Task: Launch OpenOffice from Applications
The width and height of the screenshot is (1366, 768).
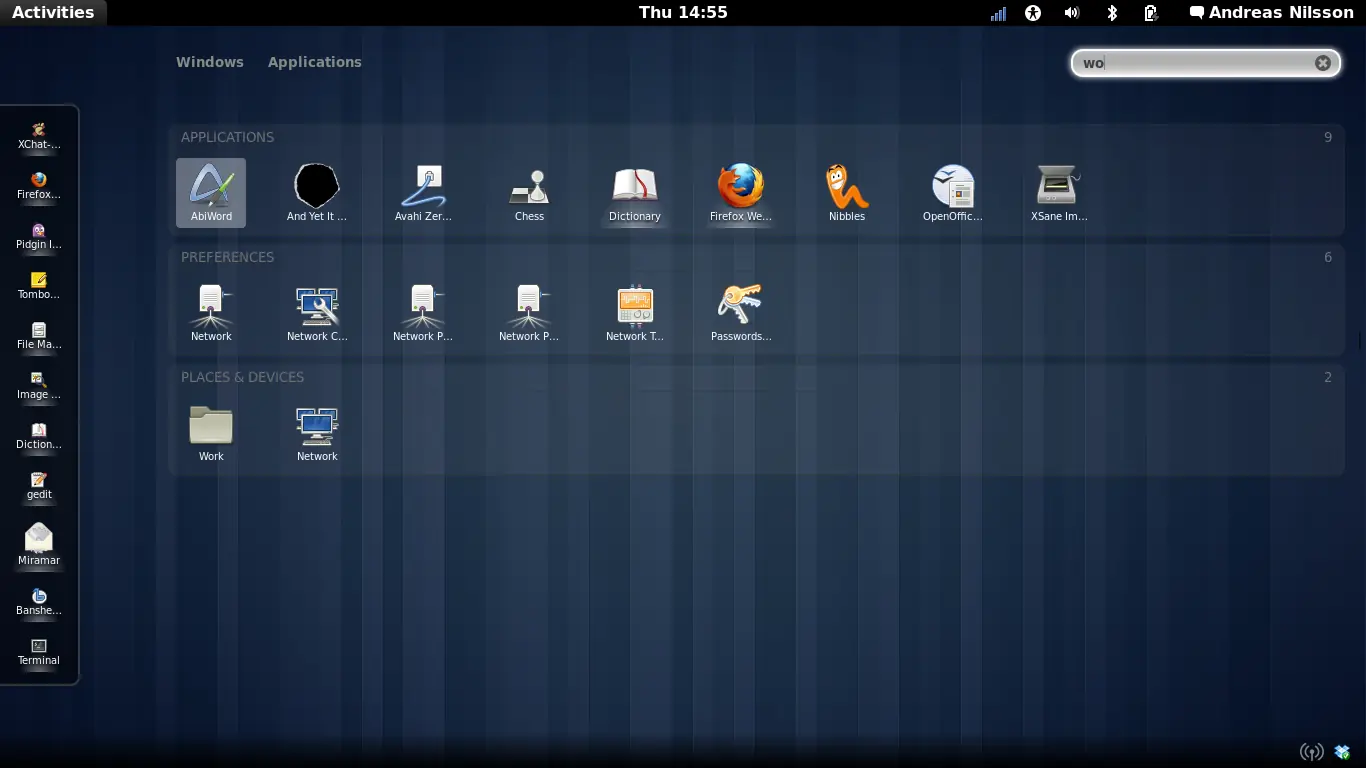Action: (x=953, y=192)
